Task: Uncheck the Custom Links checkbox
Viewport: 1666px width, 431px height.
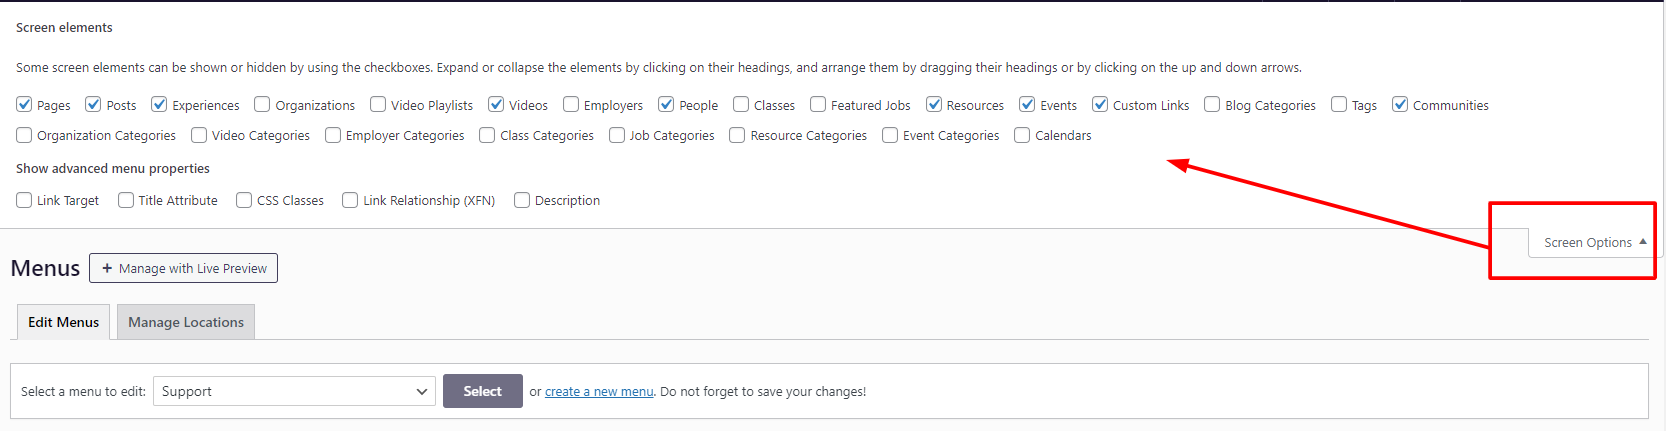Action: (1100, 104)
